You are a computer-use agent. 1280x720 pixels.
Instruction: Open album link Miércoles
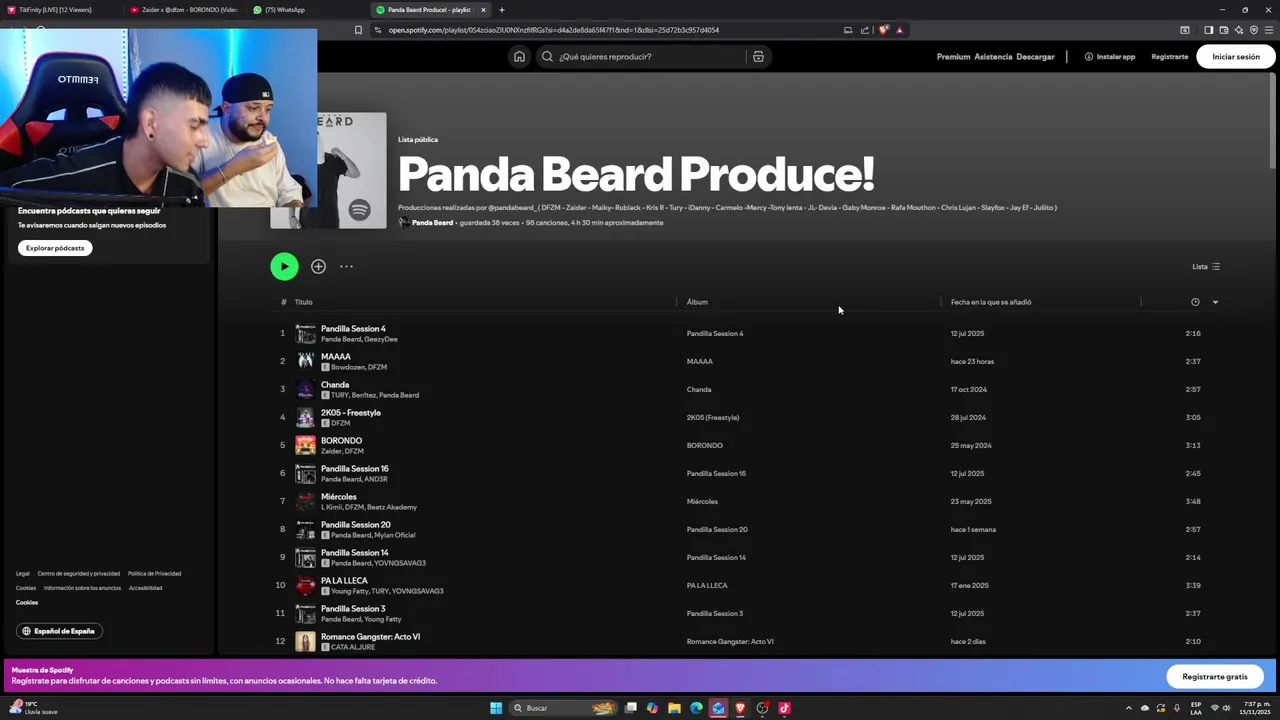coord(702,501)
